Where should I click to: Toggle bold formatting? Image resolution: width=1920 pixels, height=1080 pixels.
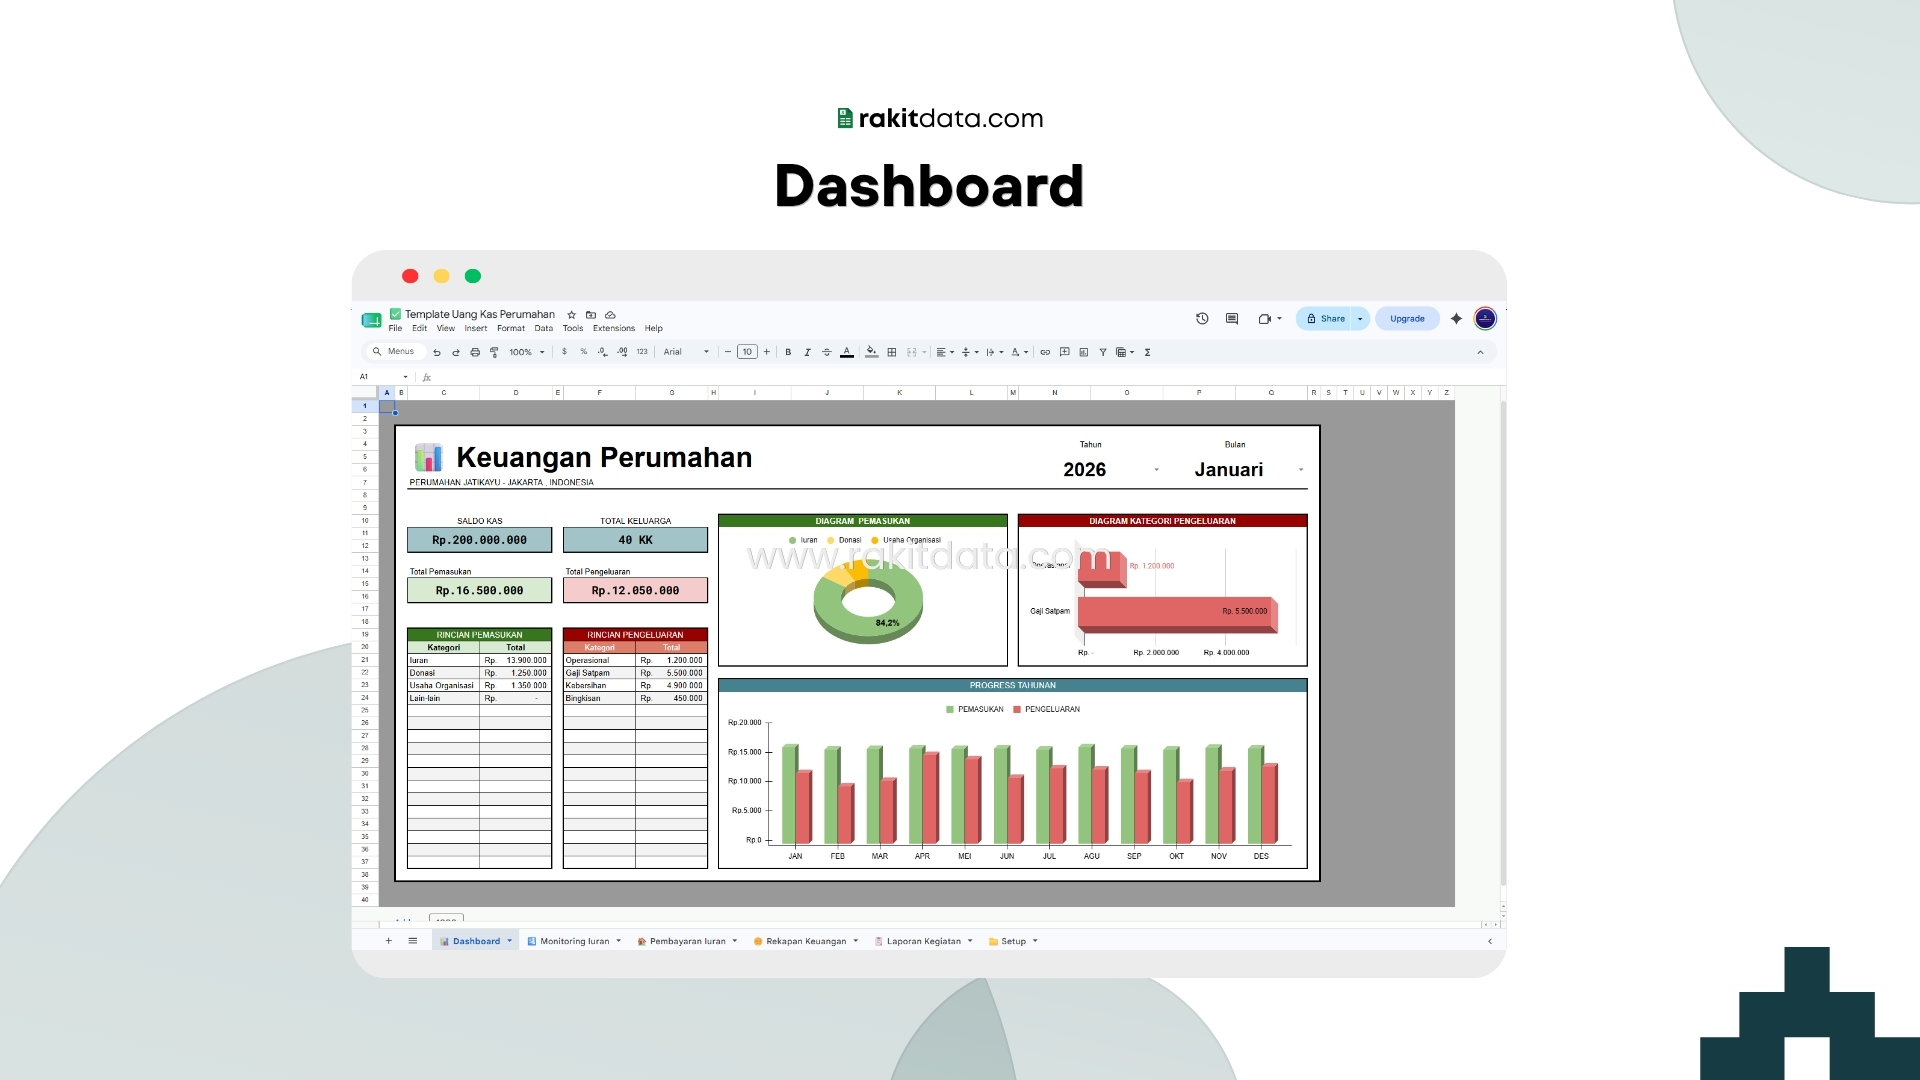[788, 352]
